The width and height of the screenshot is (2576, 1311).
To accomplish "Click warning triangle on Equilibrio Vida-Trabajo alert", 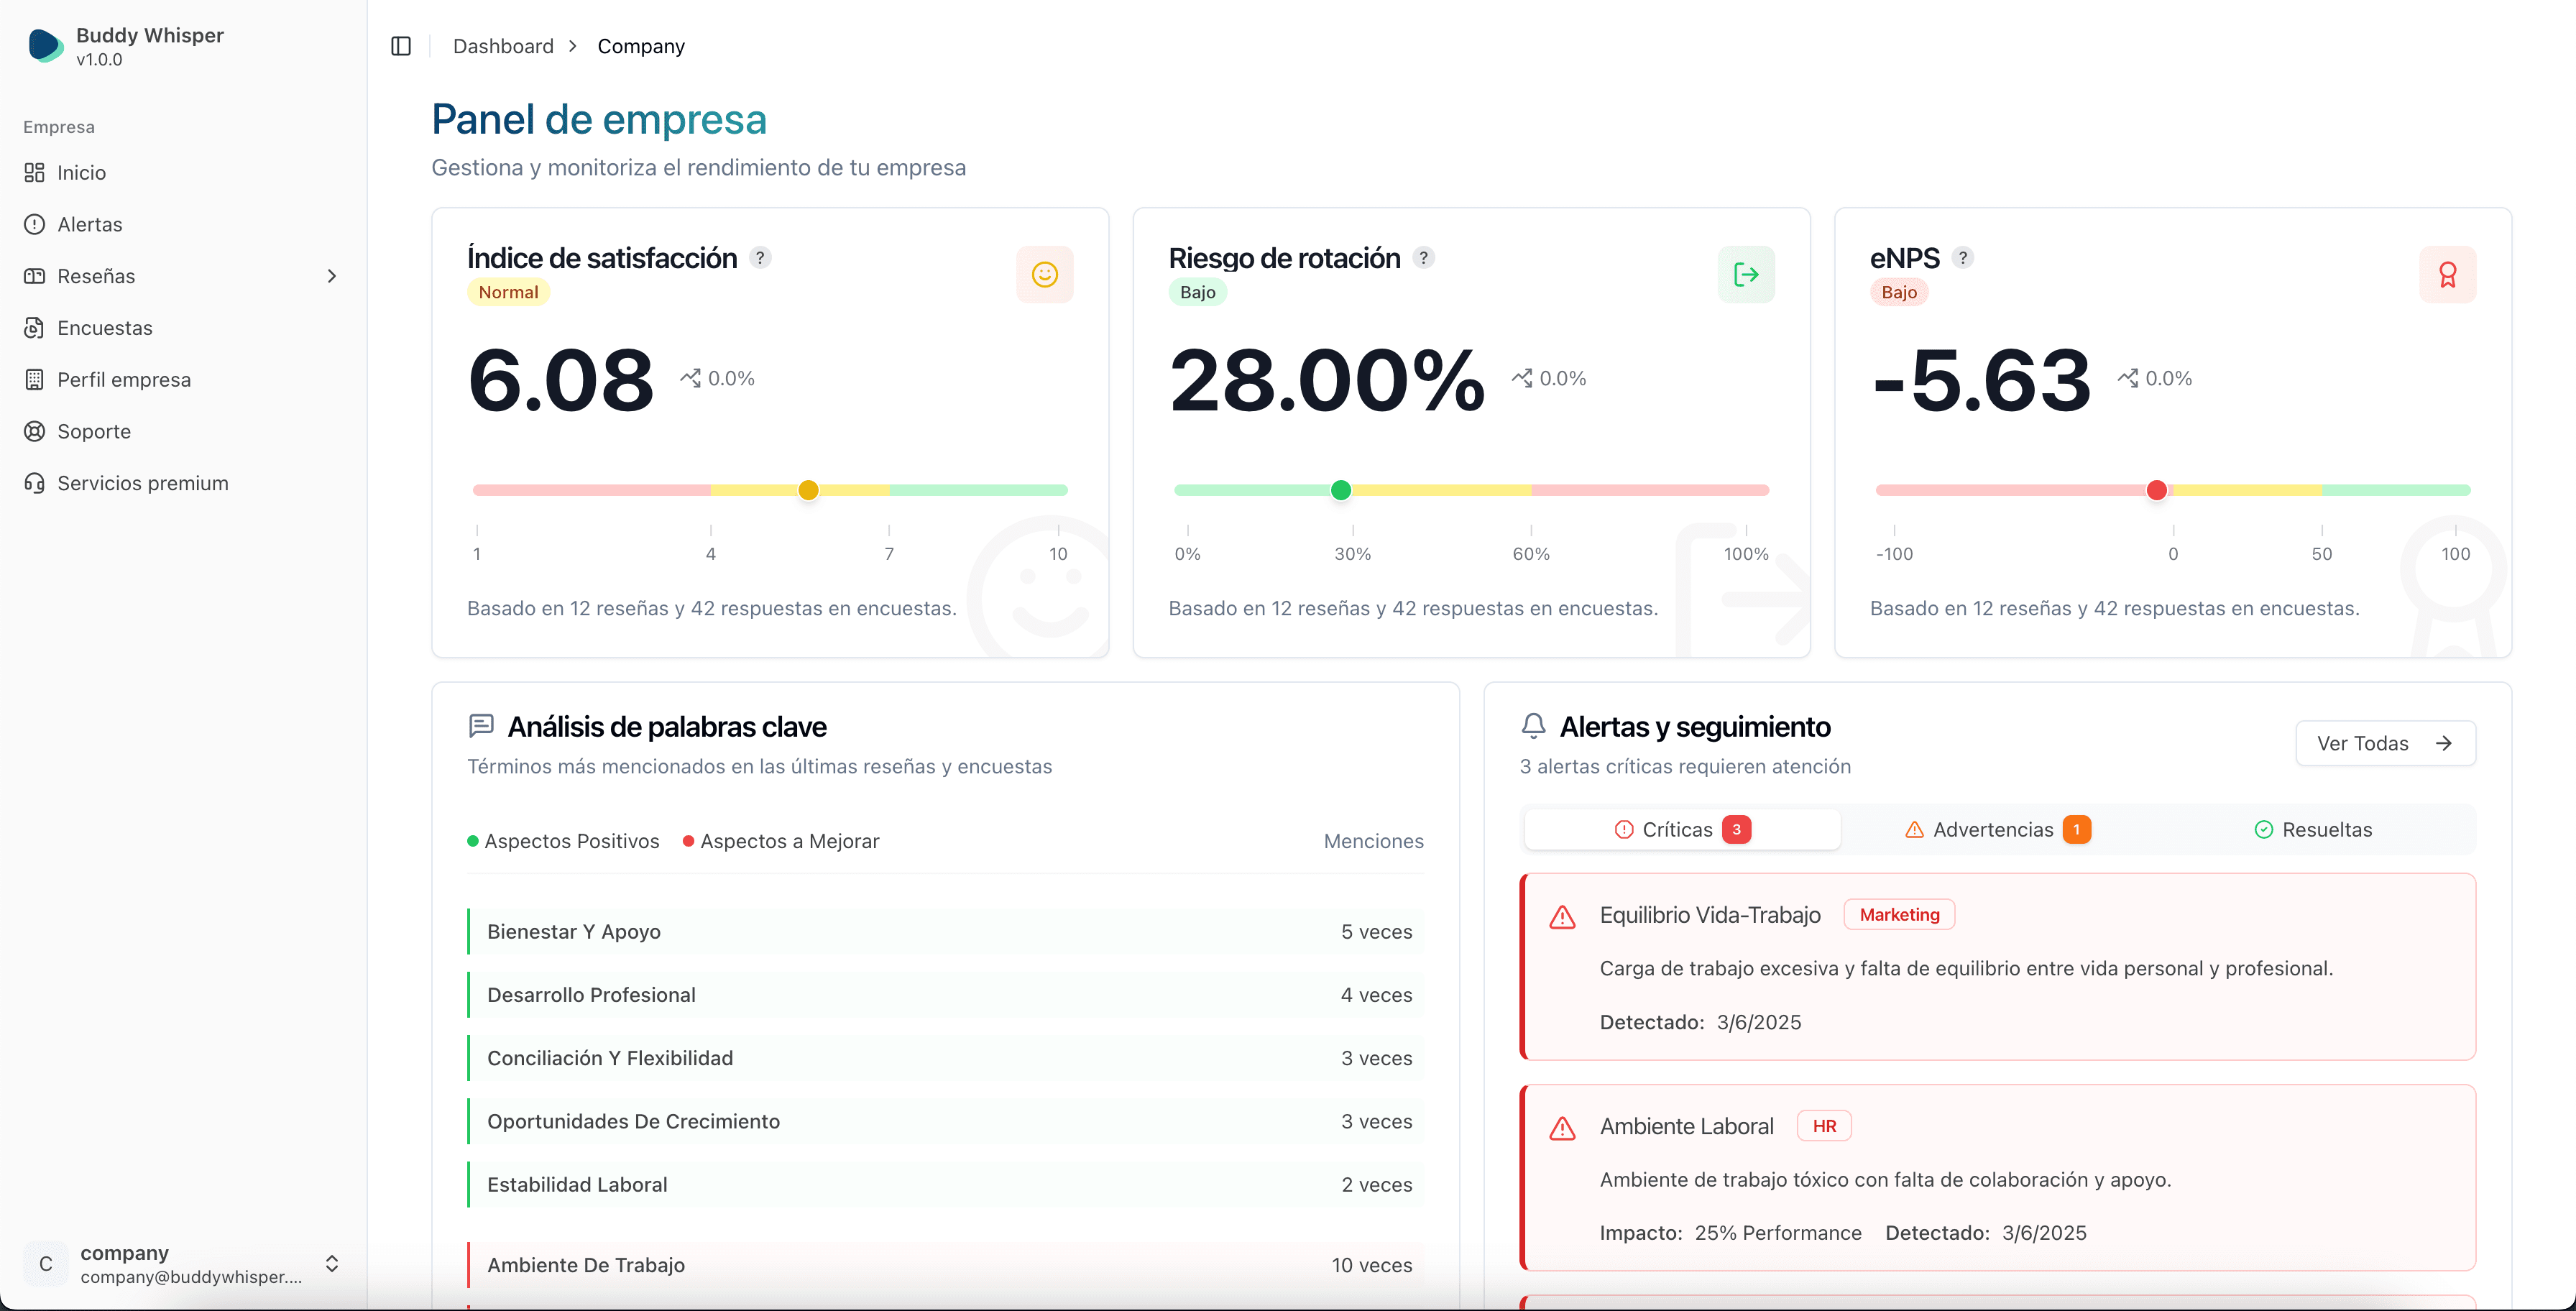I will click(x=1562, y=917).
